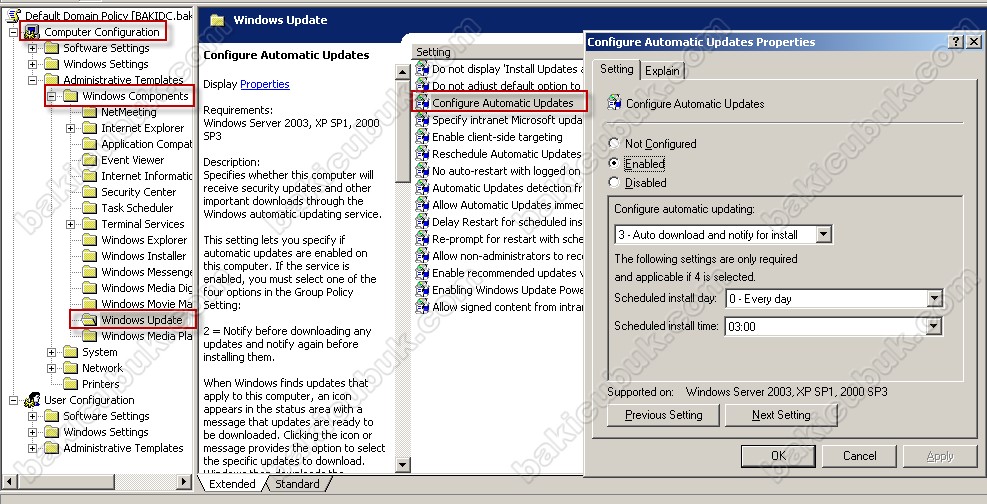This screenshot has width=987, height=504.
Task: Expand the Terminal Services tree node
Action: tap(70, 224)
